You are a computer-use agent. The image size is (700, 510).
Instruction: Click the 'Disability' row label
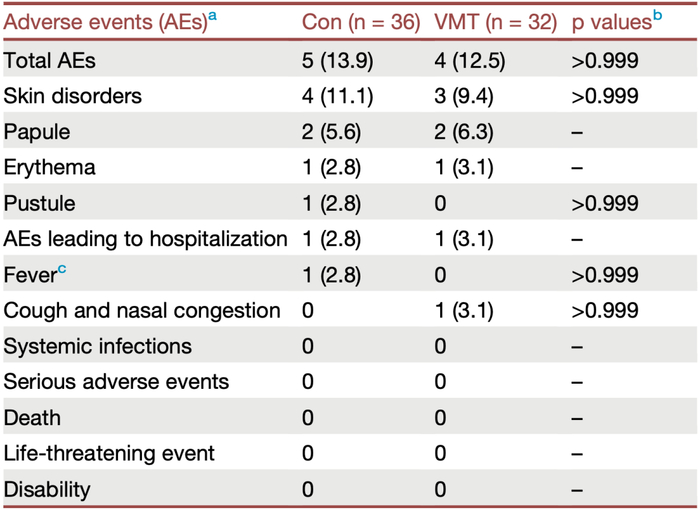point(47,489)
